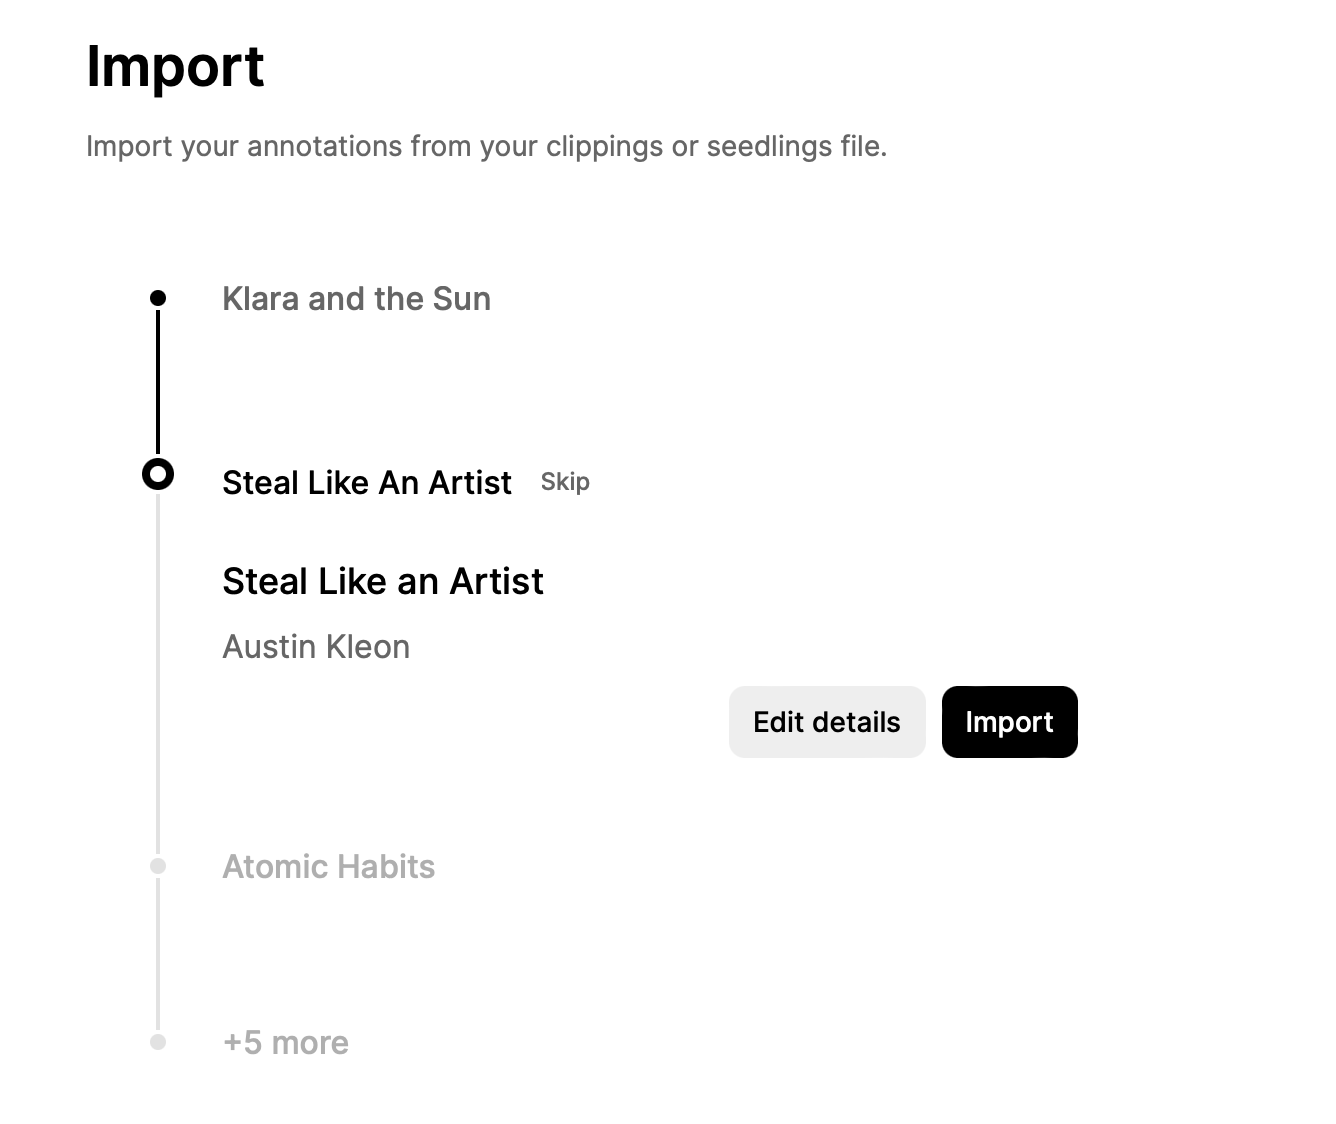This screenshot has height=1124, width=1336.
Task: Click the timeline connector line between steps
Action: click(x=159, y=385)
